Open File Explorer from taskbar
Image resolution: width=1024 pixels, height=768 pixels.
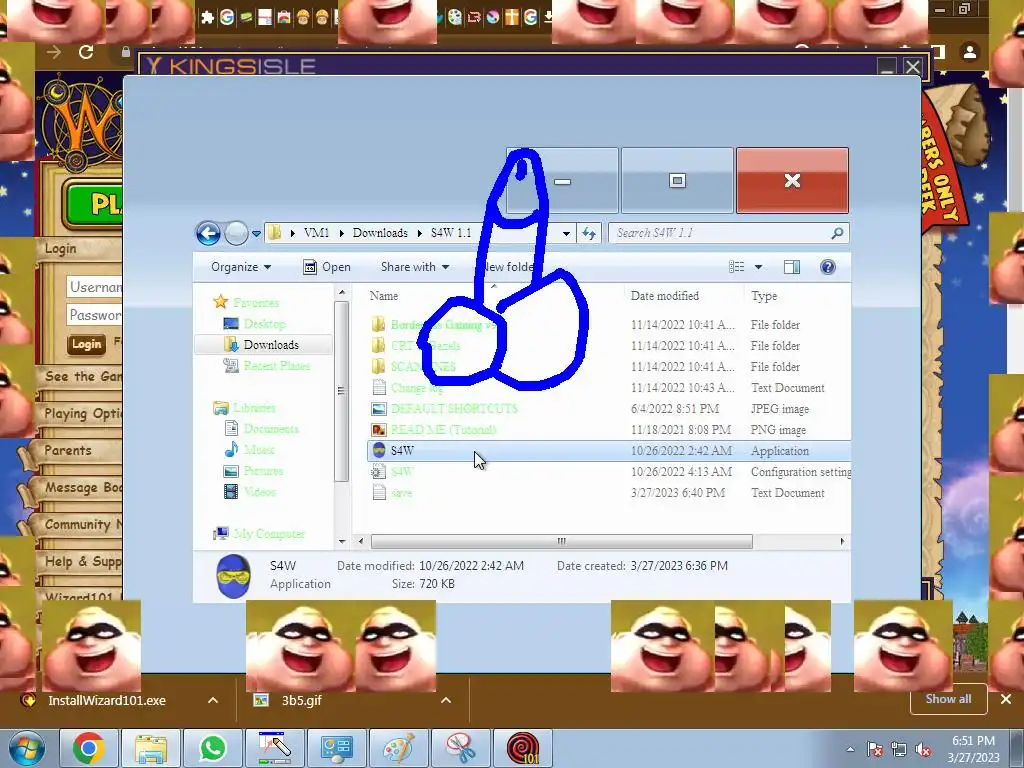tap(151, 748)
